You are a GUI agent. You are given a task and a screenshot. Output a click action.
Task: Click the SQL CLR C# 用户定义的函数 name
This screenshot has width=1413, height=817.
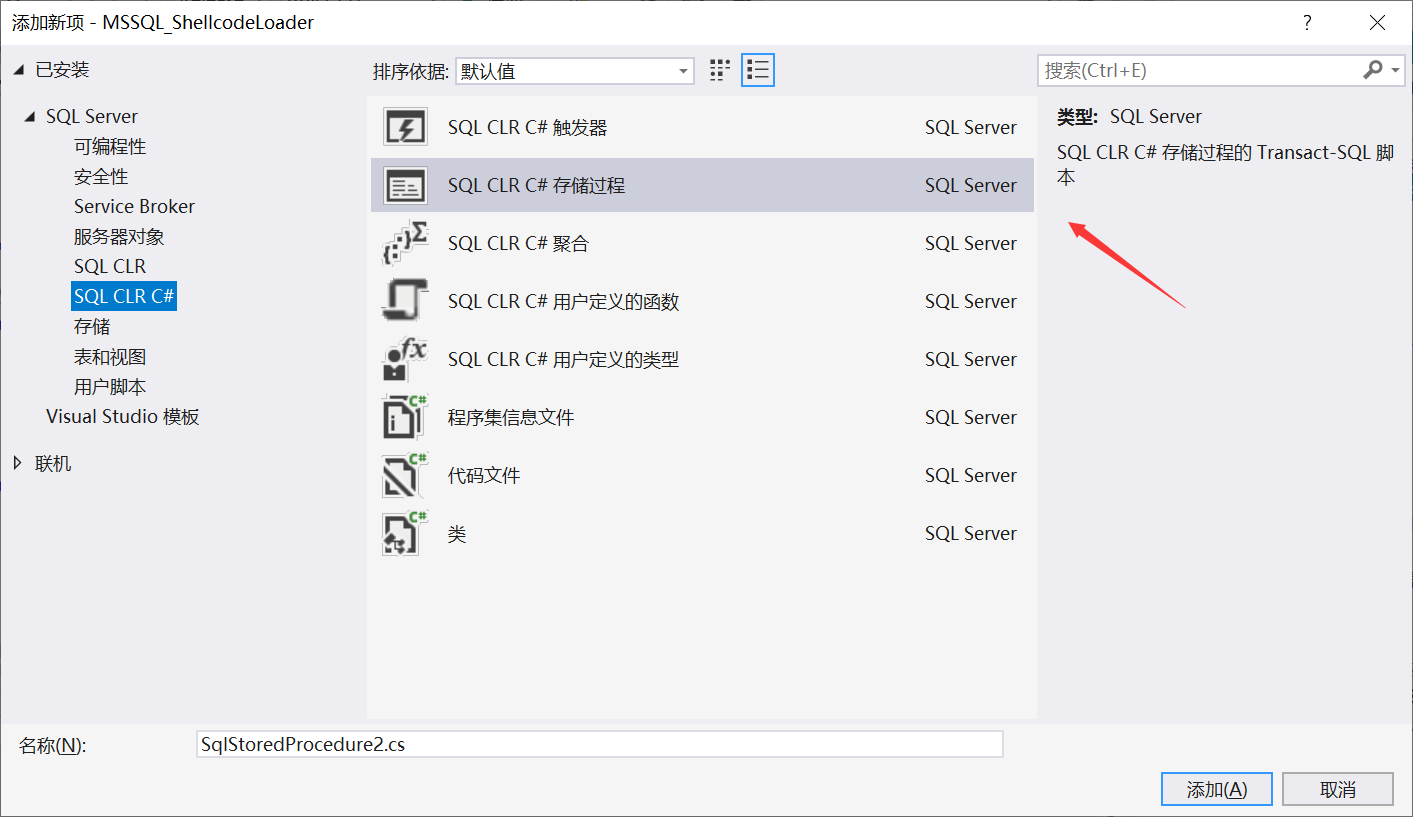(x=563, y=301)
